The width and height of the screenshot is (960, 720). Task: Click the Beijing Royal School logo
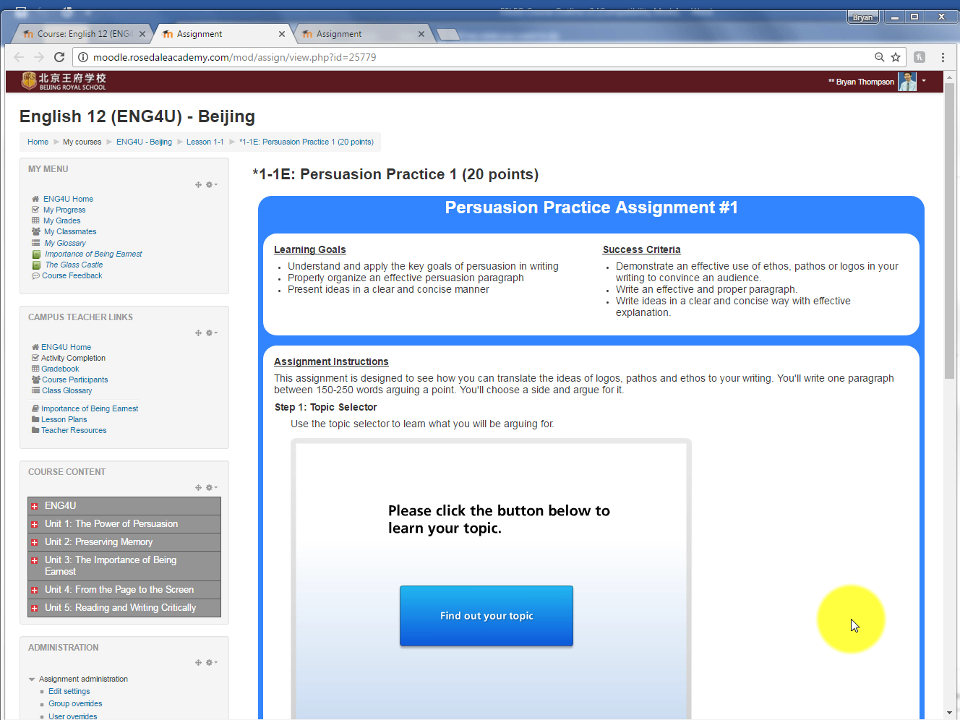pyautogui.click(x=64, y=81)
